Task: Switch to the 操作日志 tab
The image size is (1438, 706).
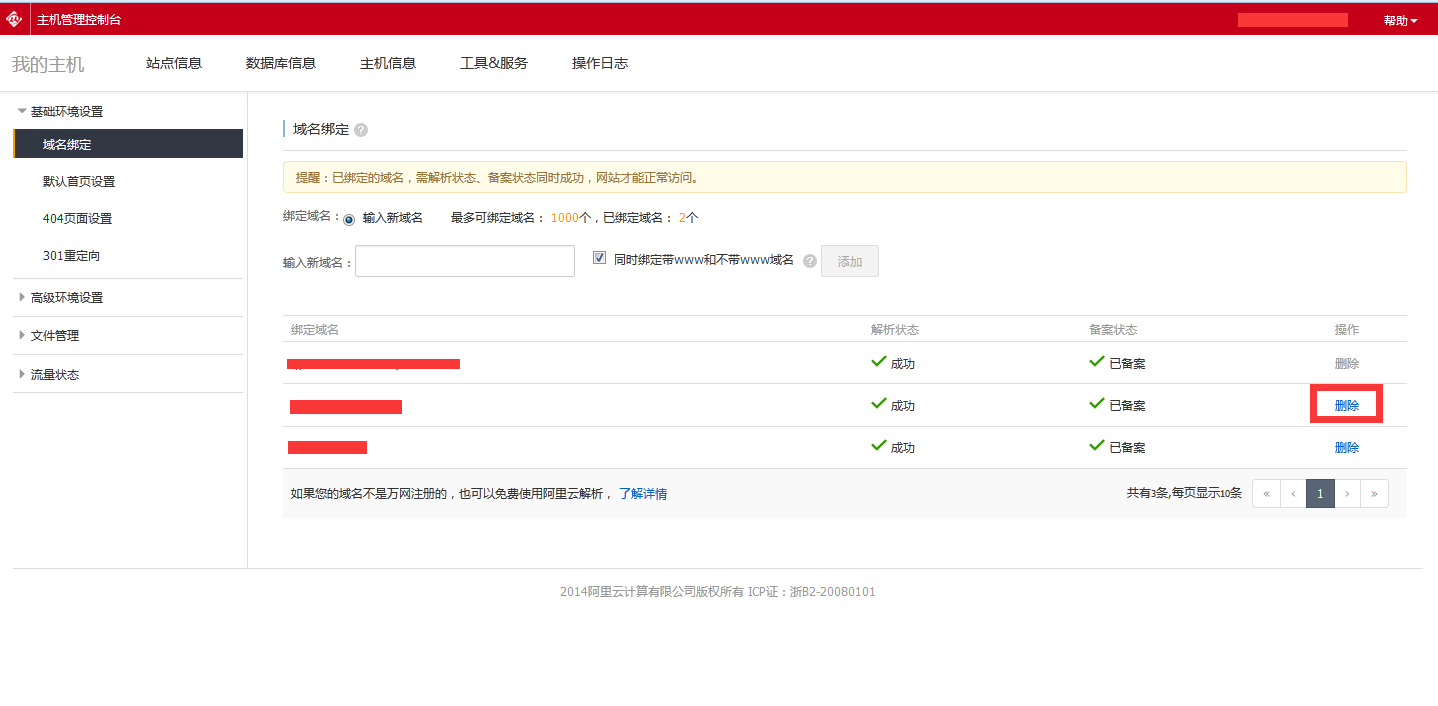Action: click(600, 63)
